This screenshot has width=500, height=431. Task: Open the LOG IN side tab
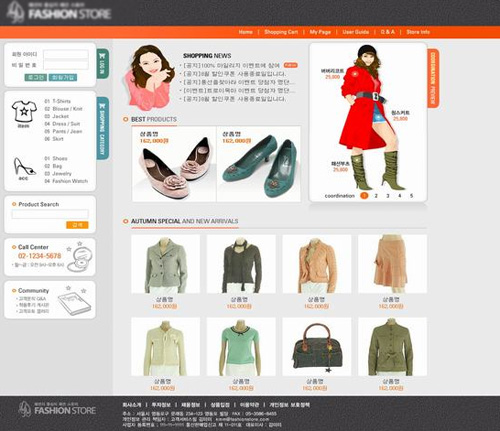pyautogui.click(x=102, y=63)
